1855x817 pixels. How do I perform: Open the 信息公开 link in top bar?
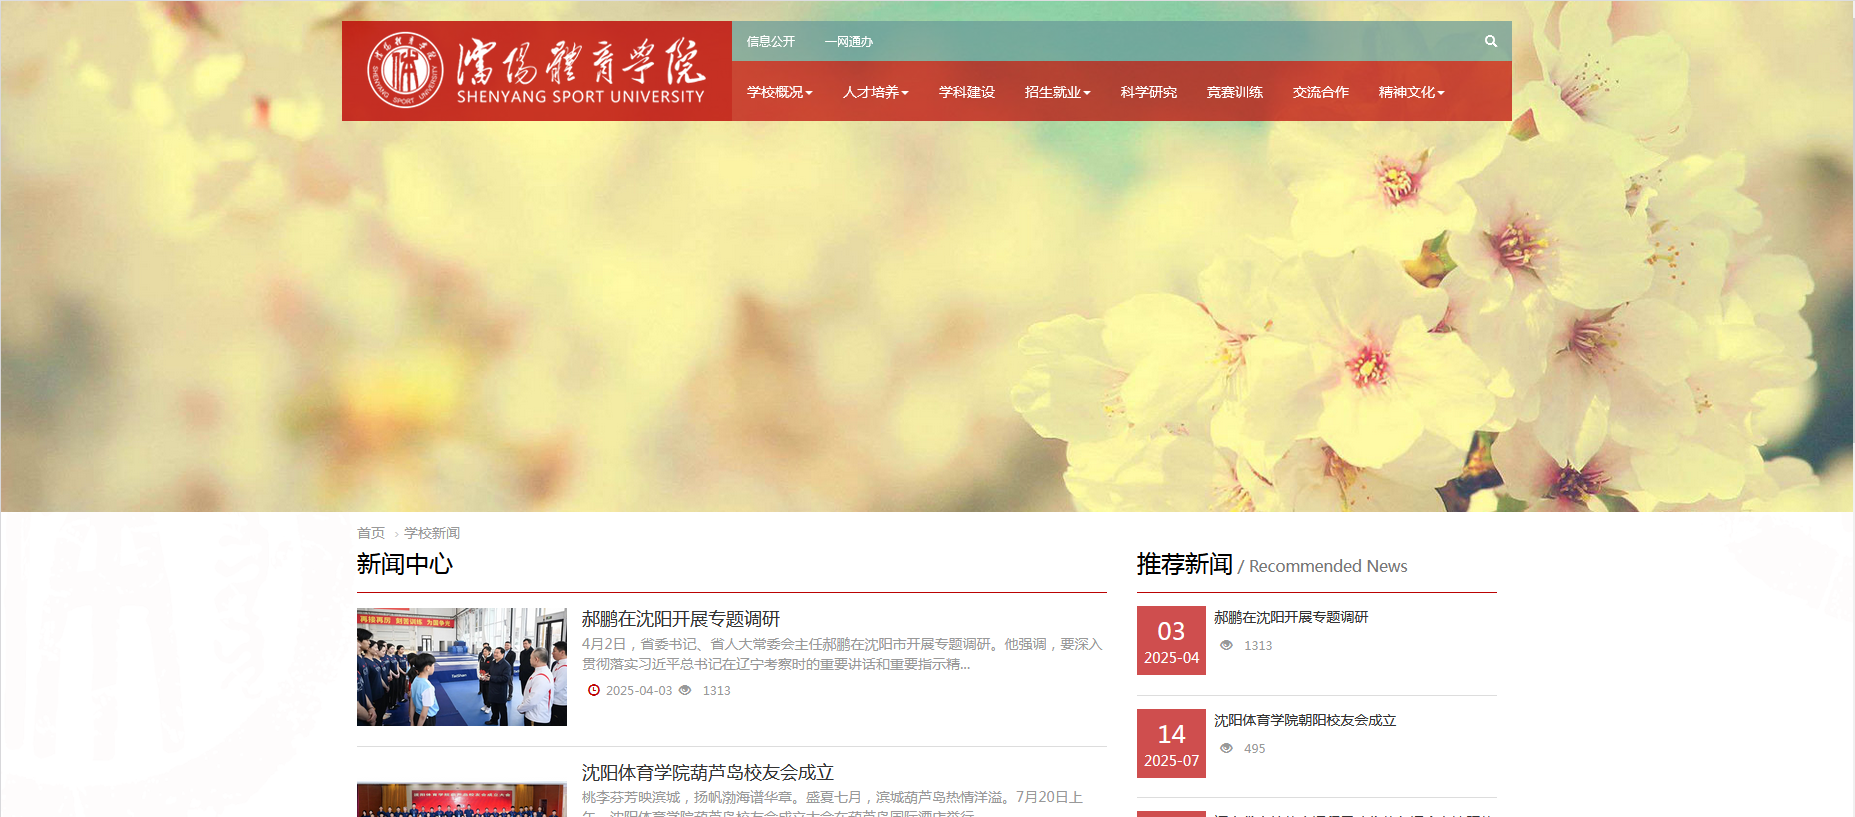(x=770, y=41)
